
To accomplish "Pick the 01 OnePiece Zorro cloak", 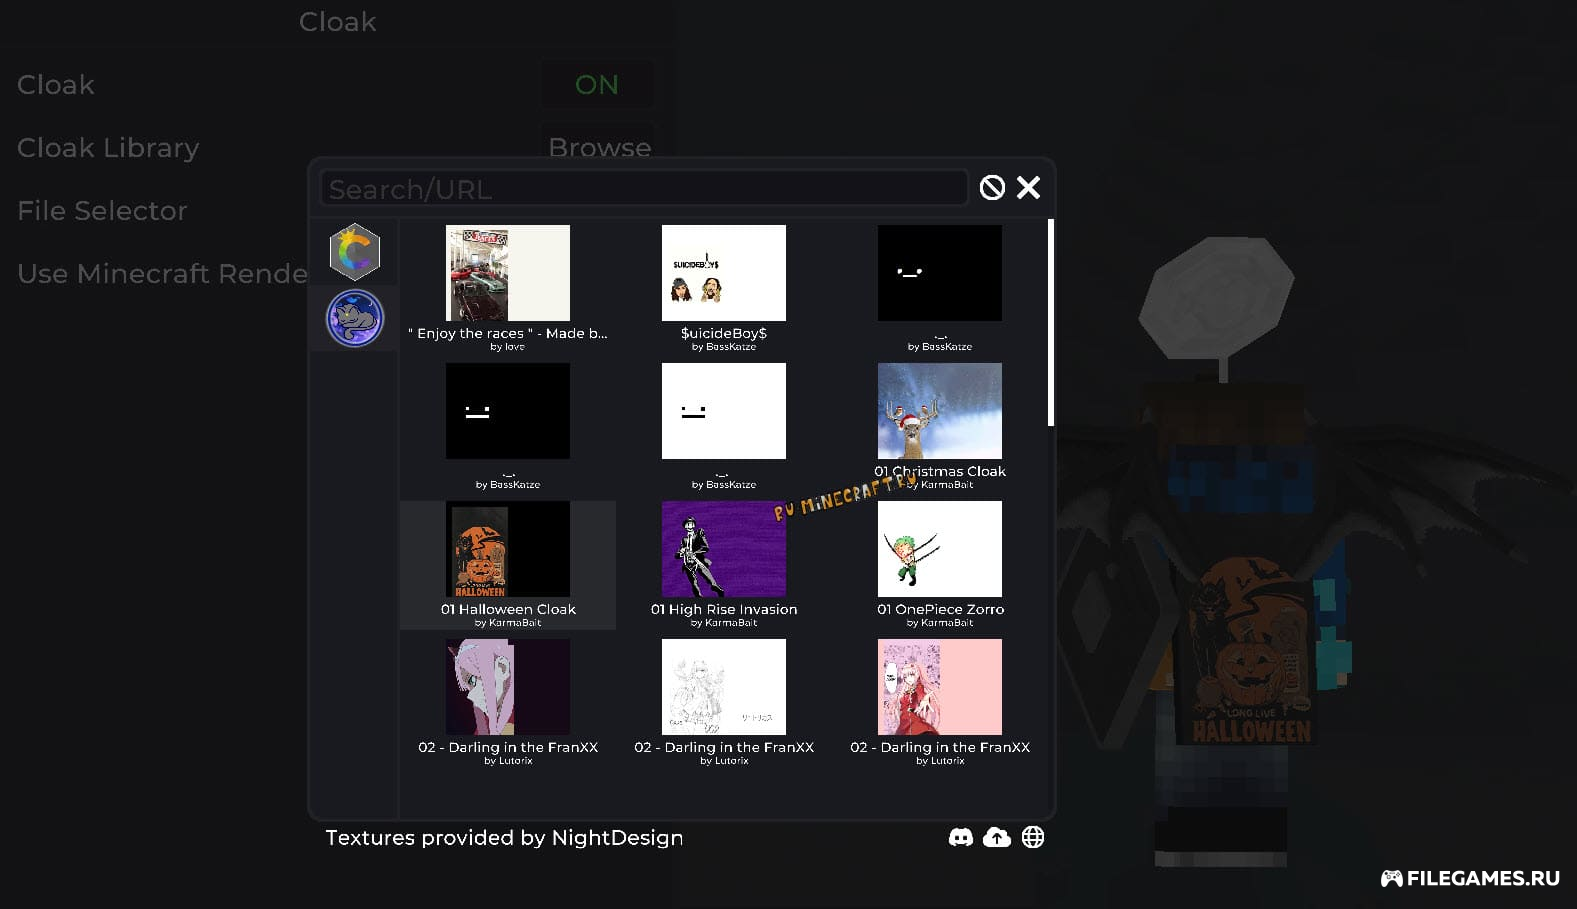I will pyautogui.click(x=940, y=549).
